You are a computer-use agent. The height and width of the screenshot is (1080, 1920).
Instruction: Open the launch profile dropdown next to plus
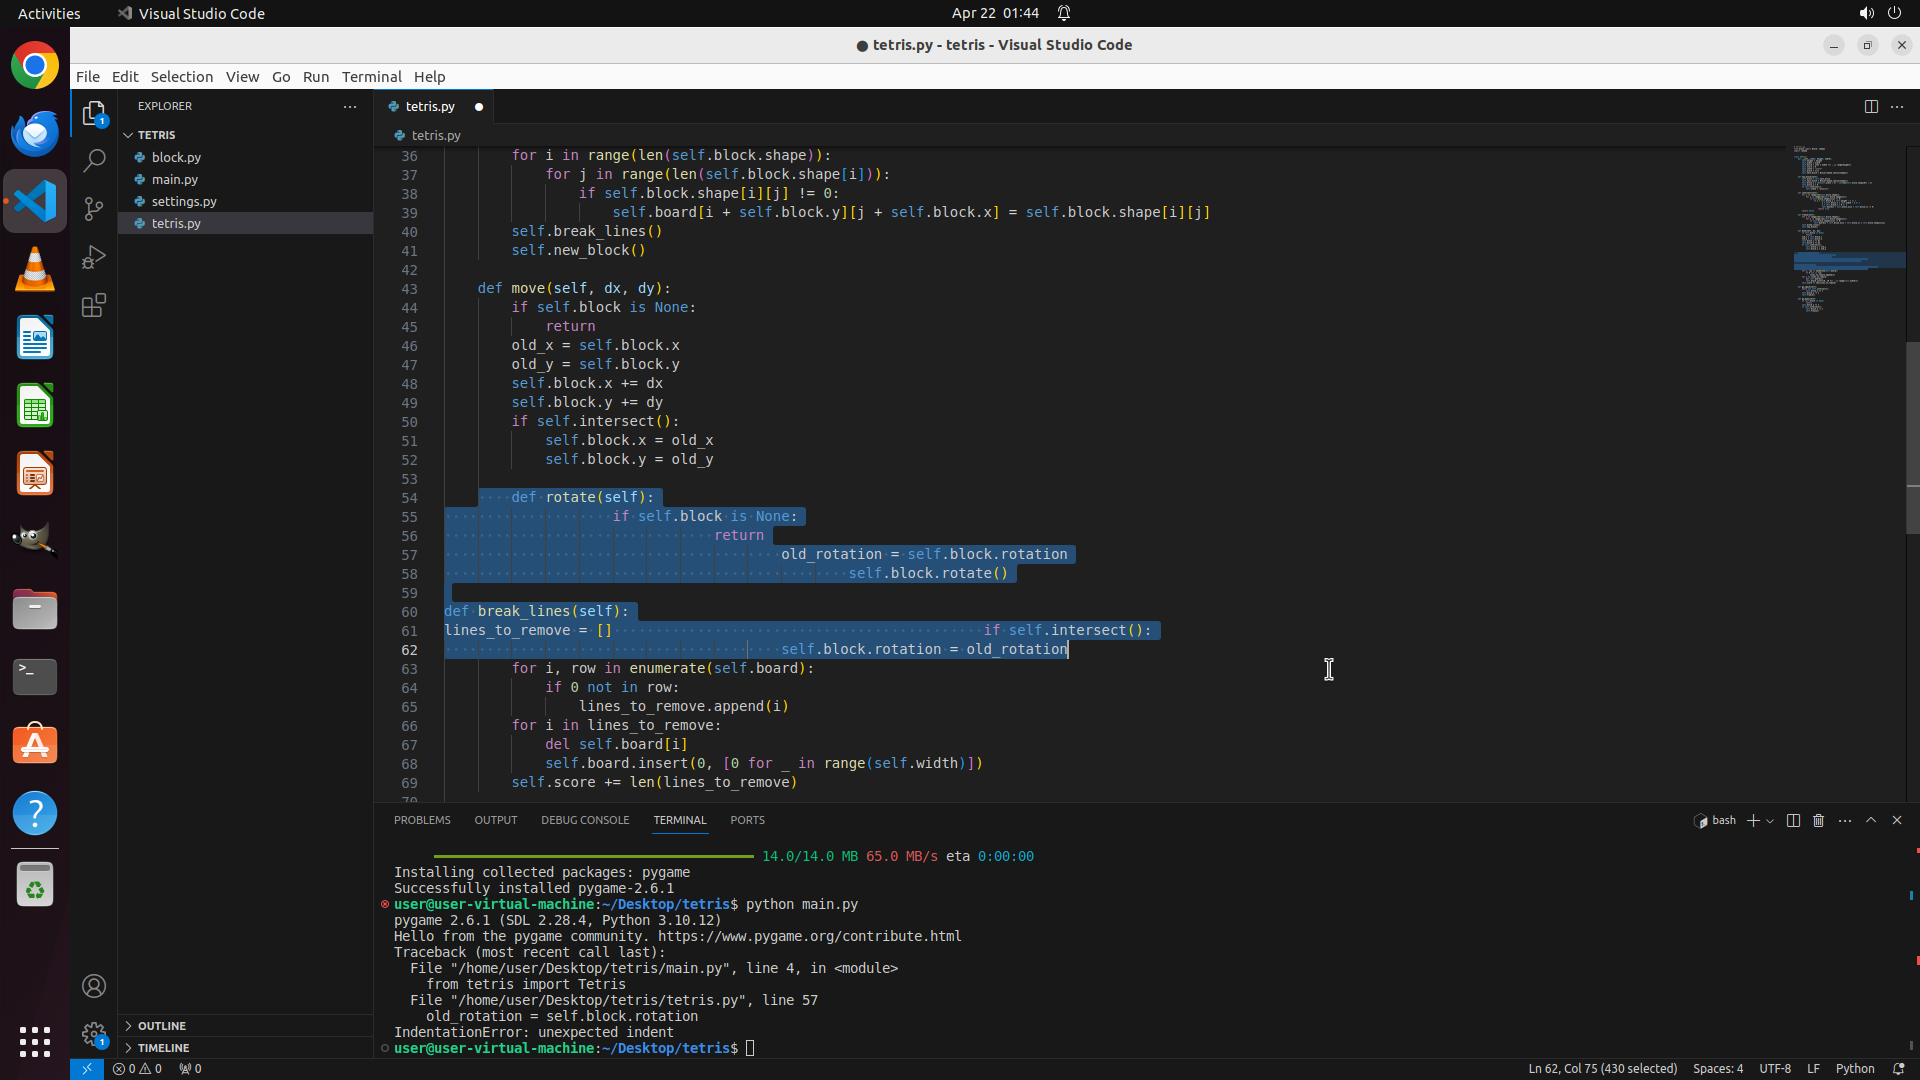point(1770,821)
